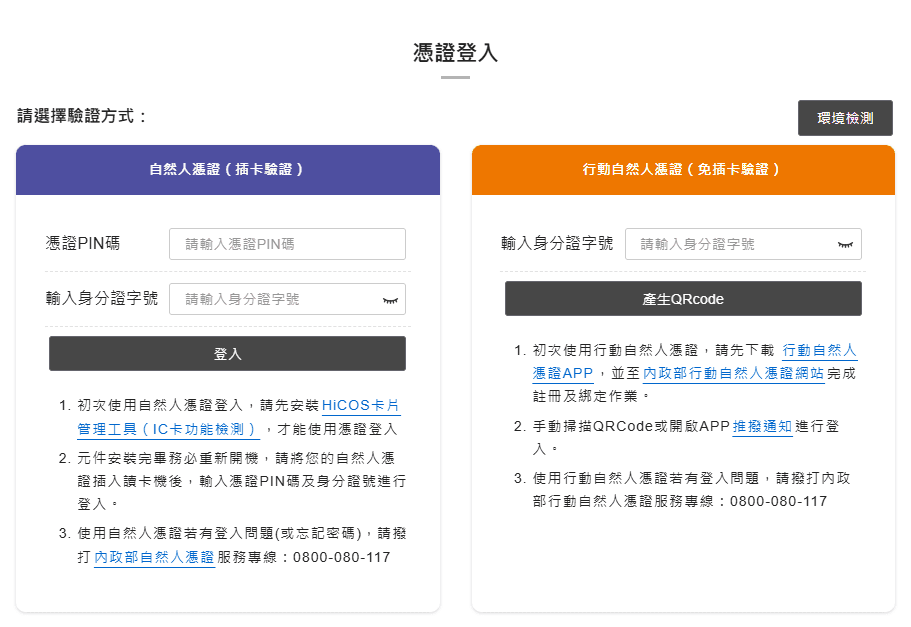Open the HiCOS卡片管理工具 link
The height and width of the screenshot is (627, 911).
click(239, 417)
